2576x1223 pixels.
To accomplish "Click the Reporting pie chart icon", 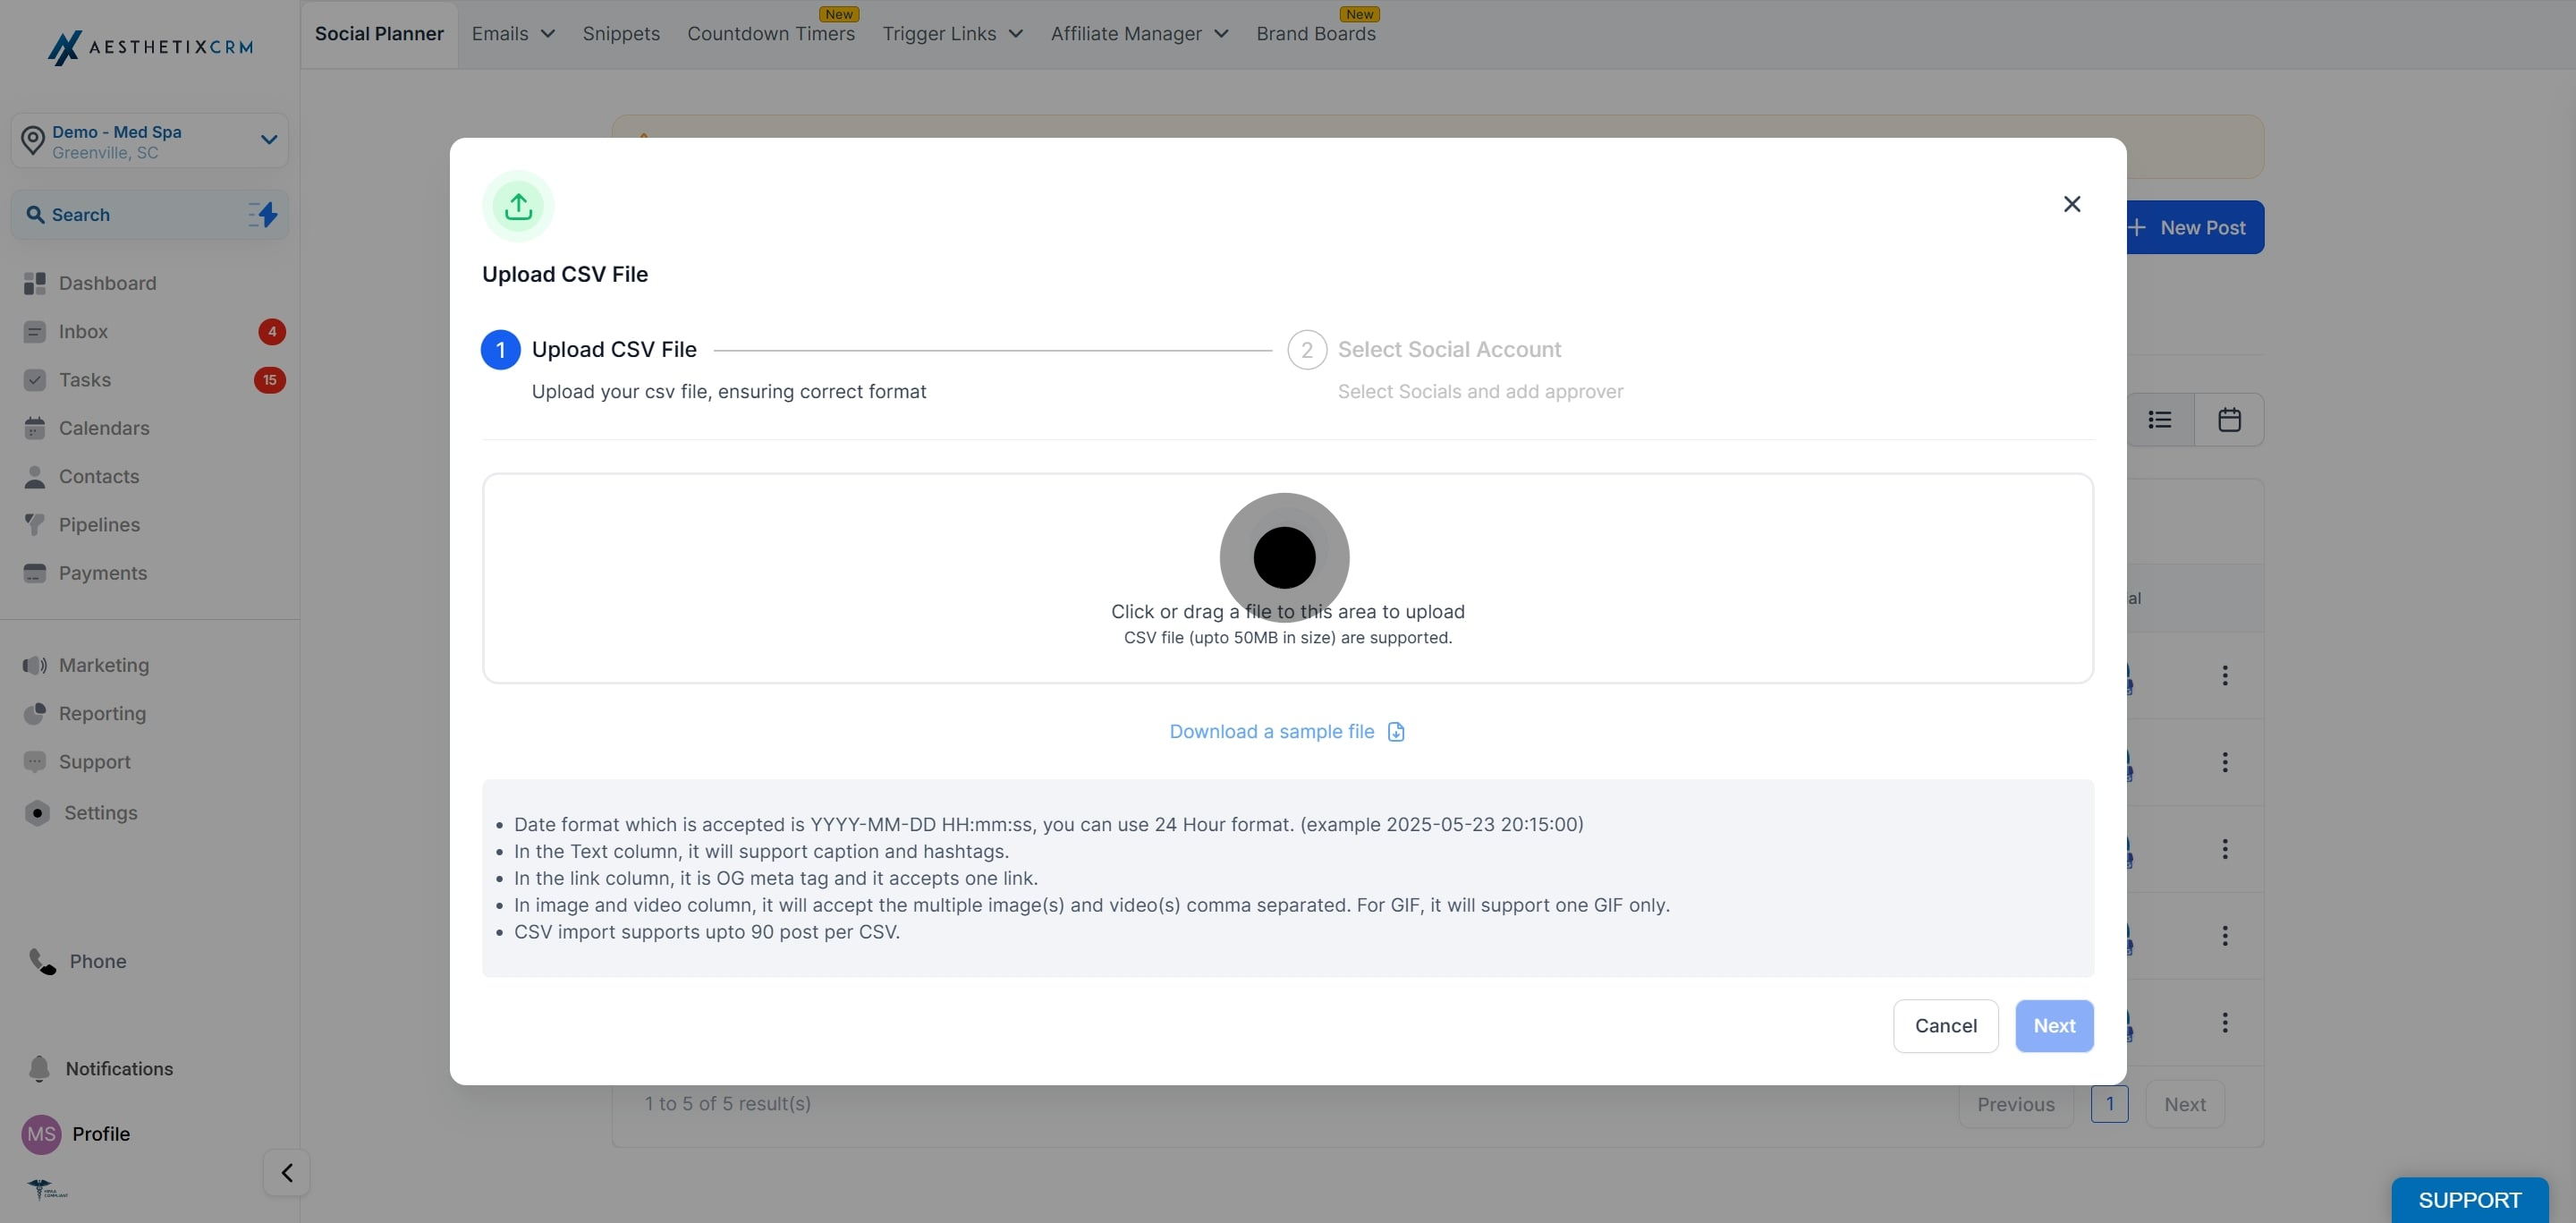I will click(x=35, y=713).
